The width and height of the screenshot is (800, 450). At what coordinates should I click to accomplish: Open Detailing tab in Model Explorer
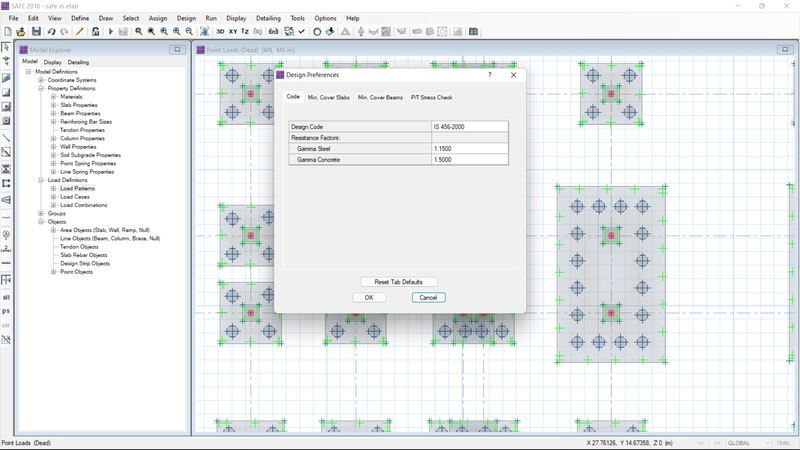pos(78,62)
